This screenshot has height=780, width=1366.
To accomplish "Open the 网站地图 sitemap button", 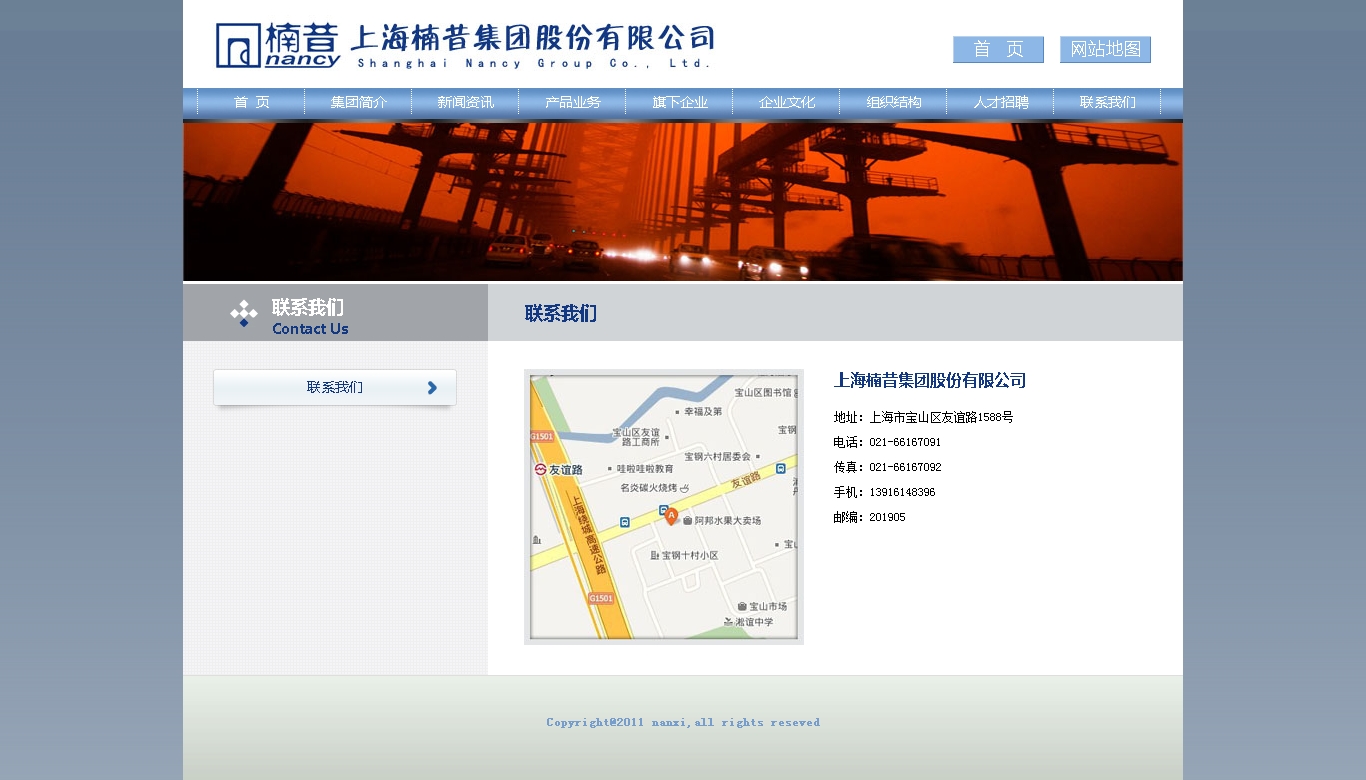I will [1105, 50].
